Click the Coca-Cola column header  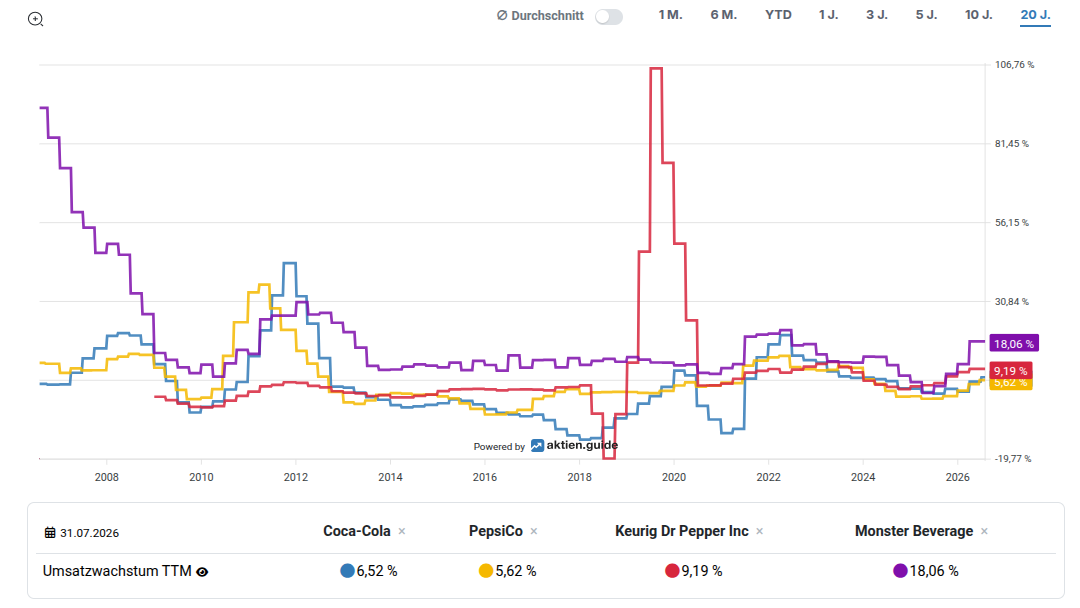click(357, 532)
